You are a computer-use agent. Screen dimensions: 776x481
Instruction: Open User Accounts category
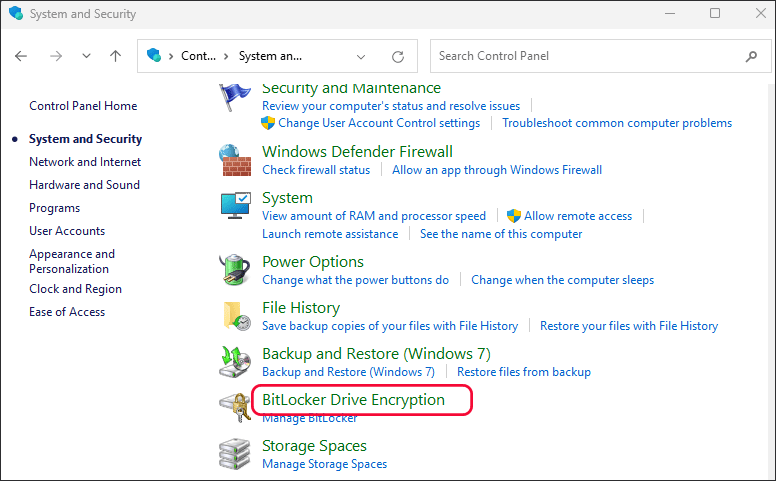(x=67, y=231)
